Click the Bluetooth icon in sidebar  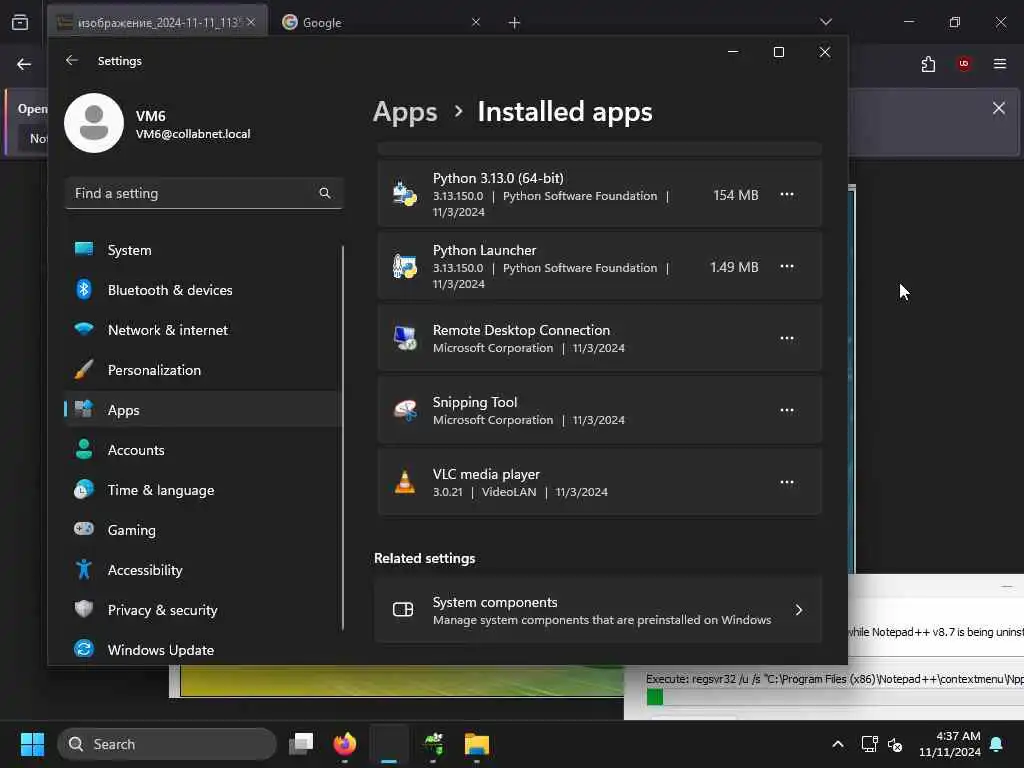84,289
